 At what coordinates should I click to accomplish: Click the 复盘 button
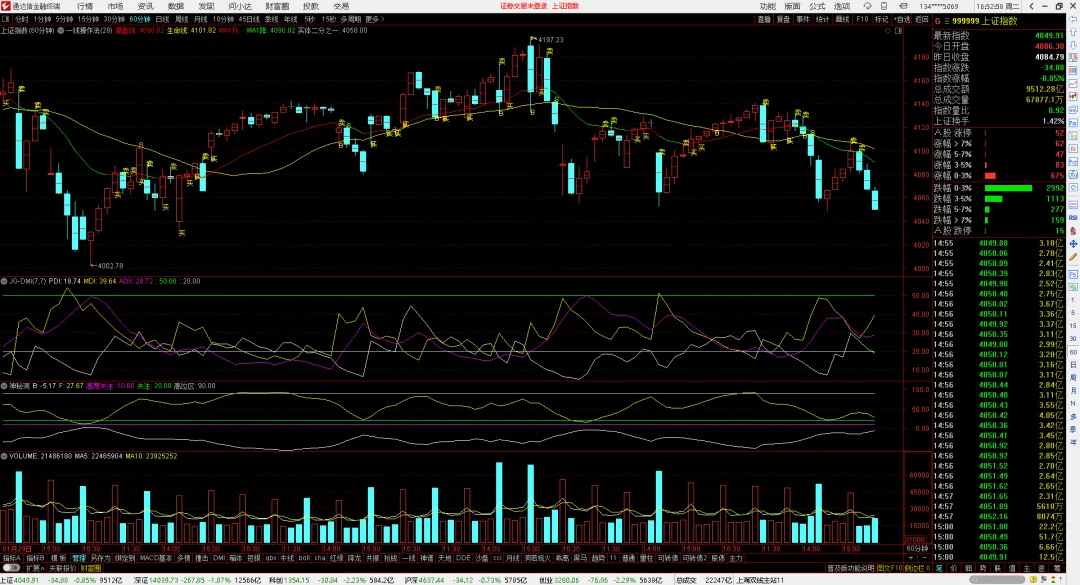pyautogui.click(x=783, y=19)
